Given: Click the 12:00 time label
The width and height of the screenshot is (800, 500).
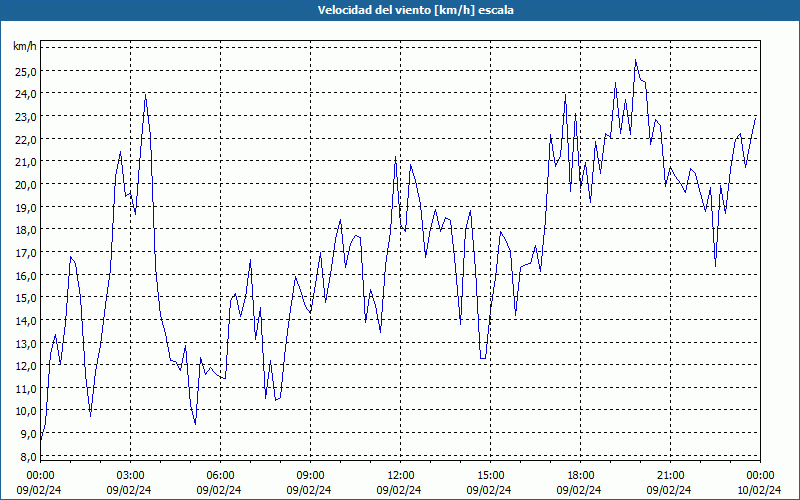Looking at the screenshot, I should (401, 476).
